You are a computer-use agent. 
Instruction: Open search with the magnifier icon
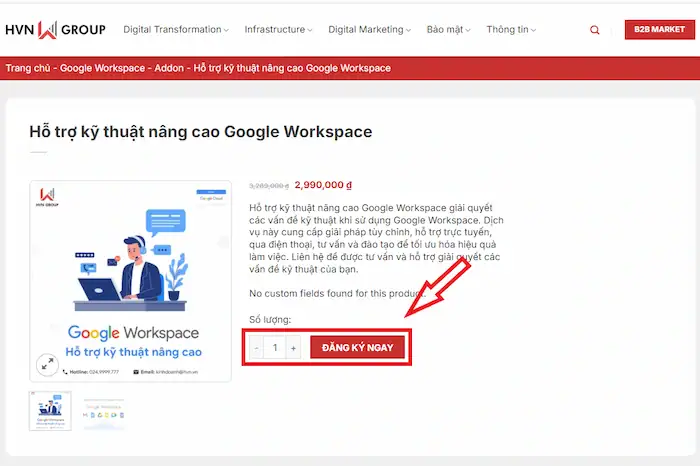coord(595,30)
